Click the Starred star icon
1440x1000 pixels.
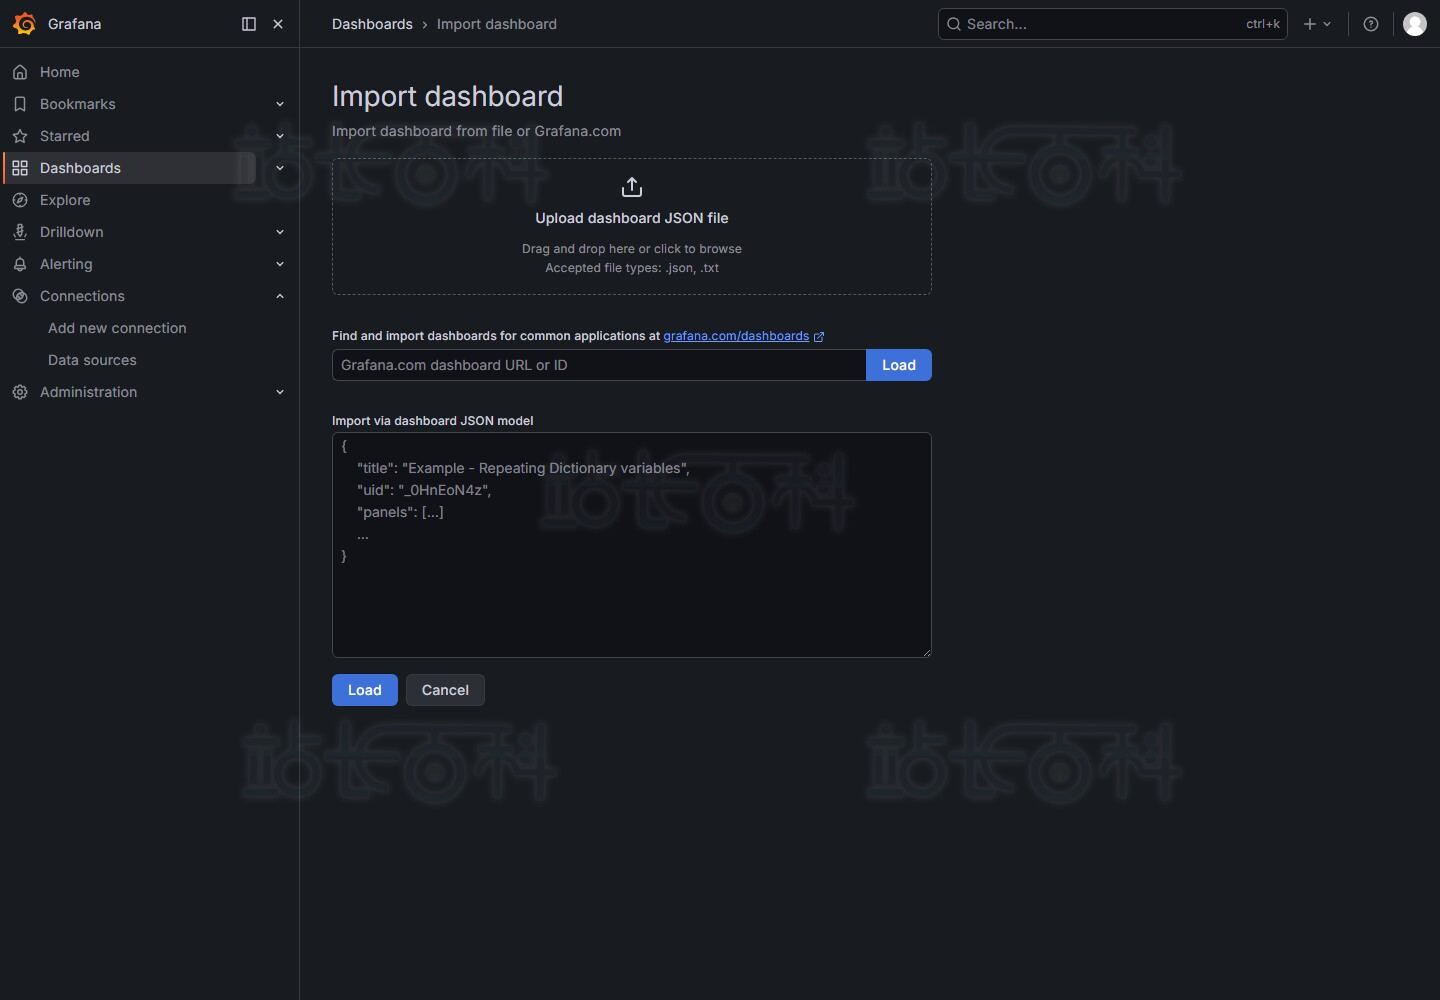click(20, 136)
